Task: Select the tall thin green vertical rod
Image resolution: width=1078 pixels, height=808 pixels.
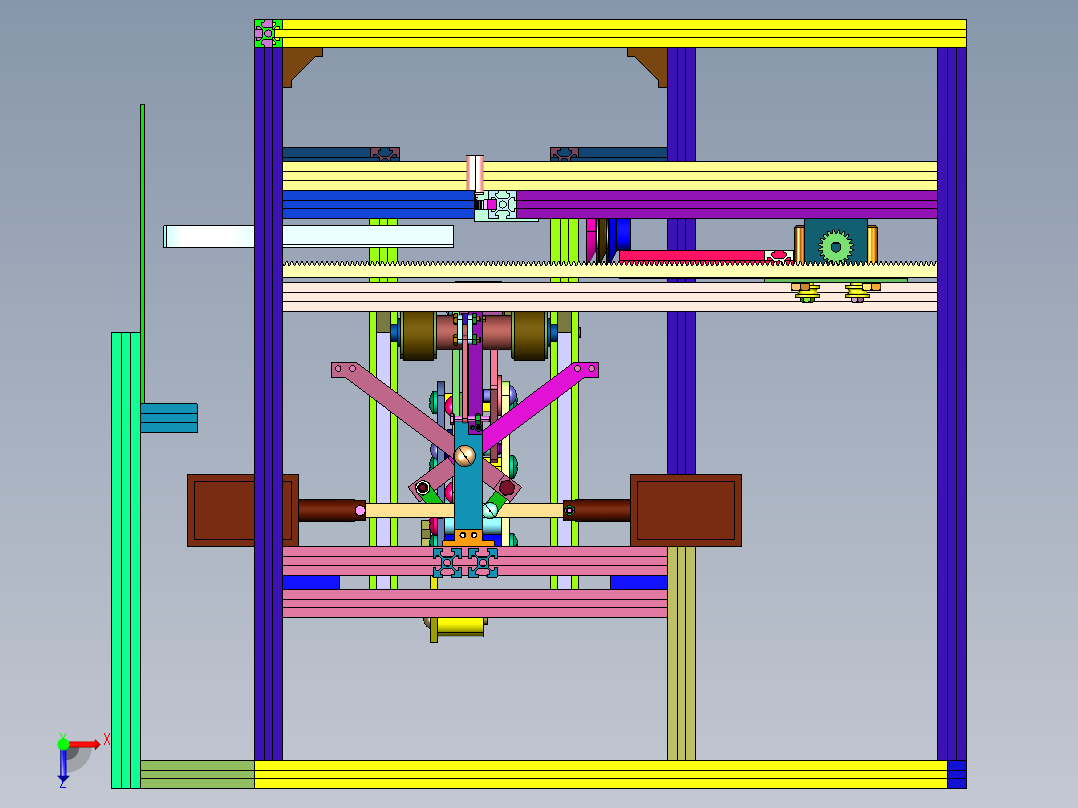Action: [142, 253]
